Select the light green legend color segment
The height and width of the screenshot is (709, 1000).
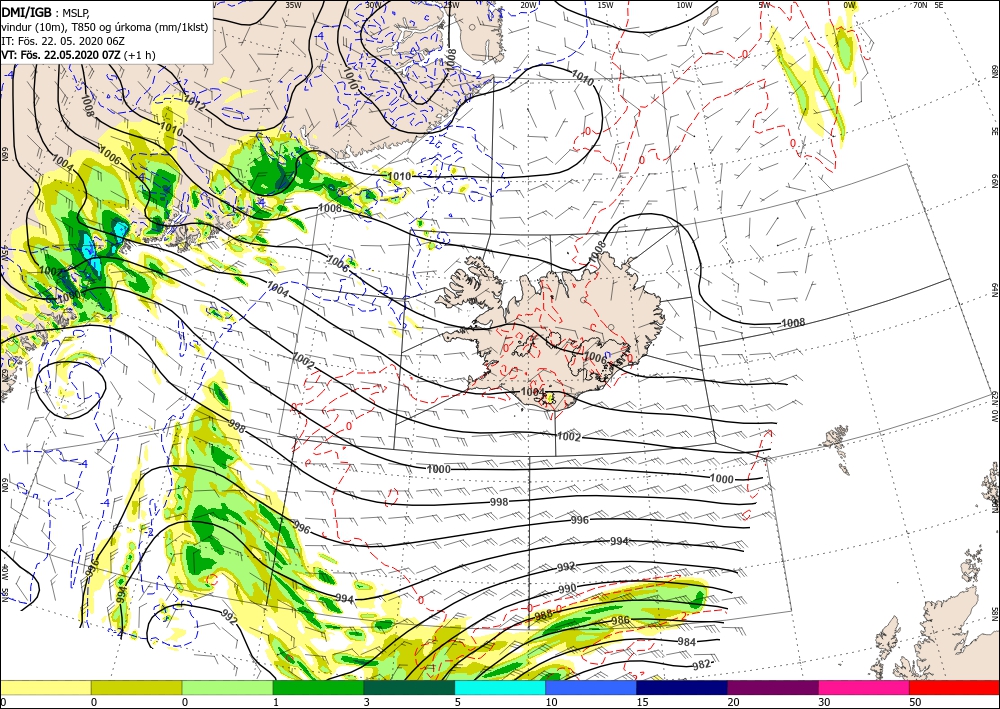227,687
